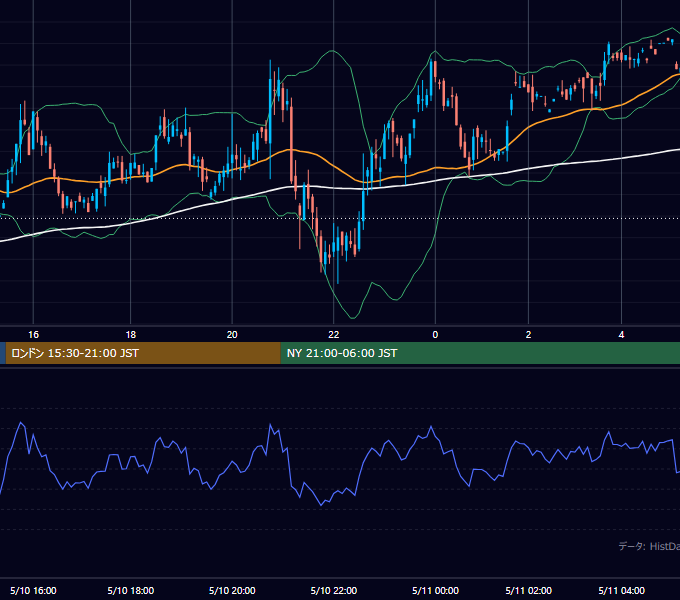
Task: Click the 4 hour axis label
Action: tap(621, 335)
